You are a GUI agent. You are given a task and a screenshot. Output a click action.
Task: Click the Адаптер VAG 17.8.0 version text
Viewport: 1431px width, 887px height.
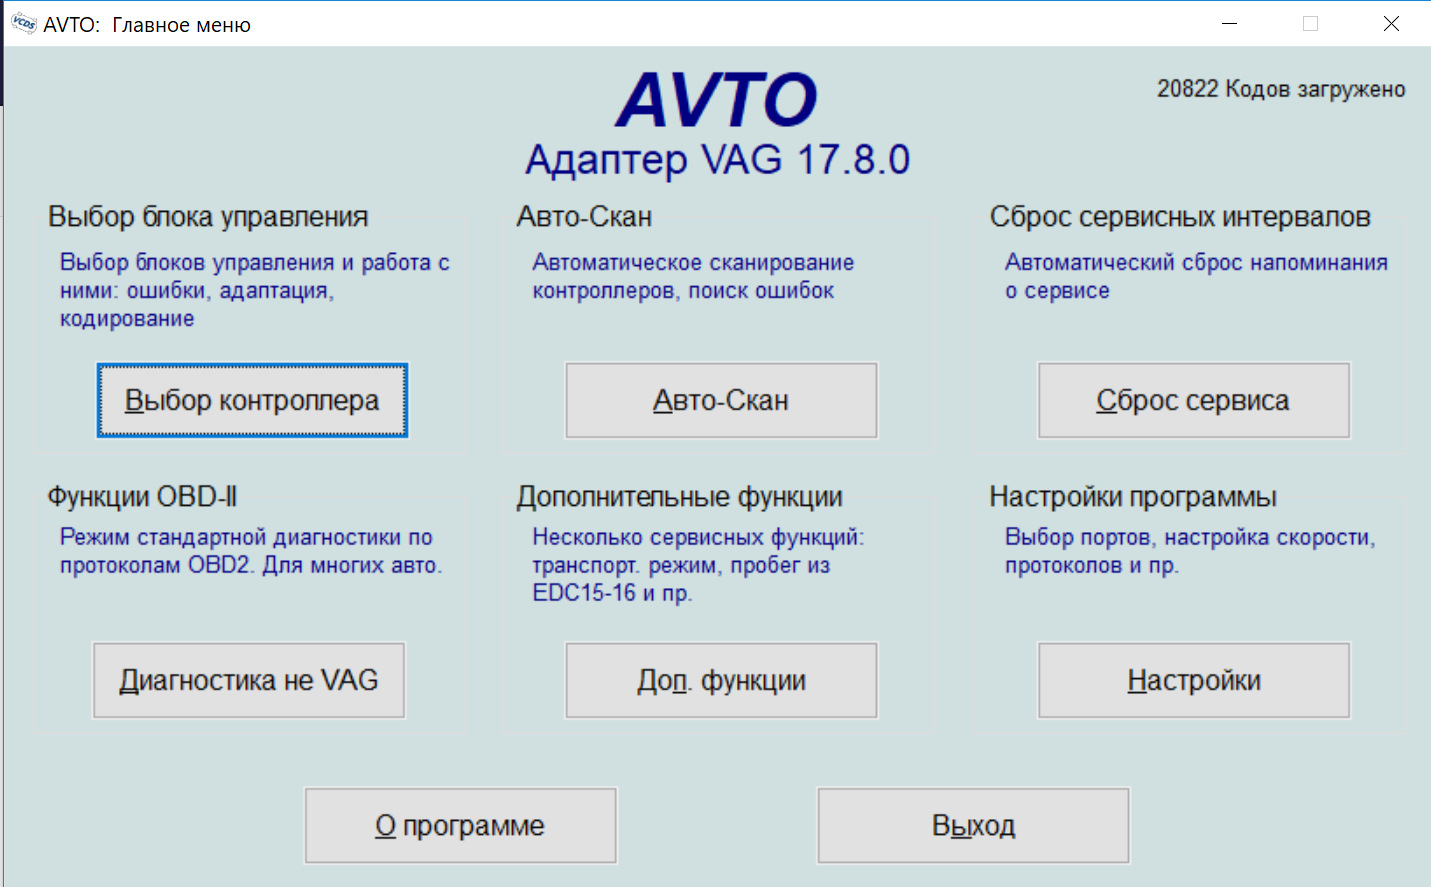718,160
